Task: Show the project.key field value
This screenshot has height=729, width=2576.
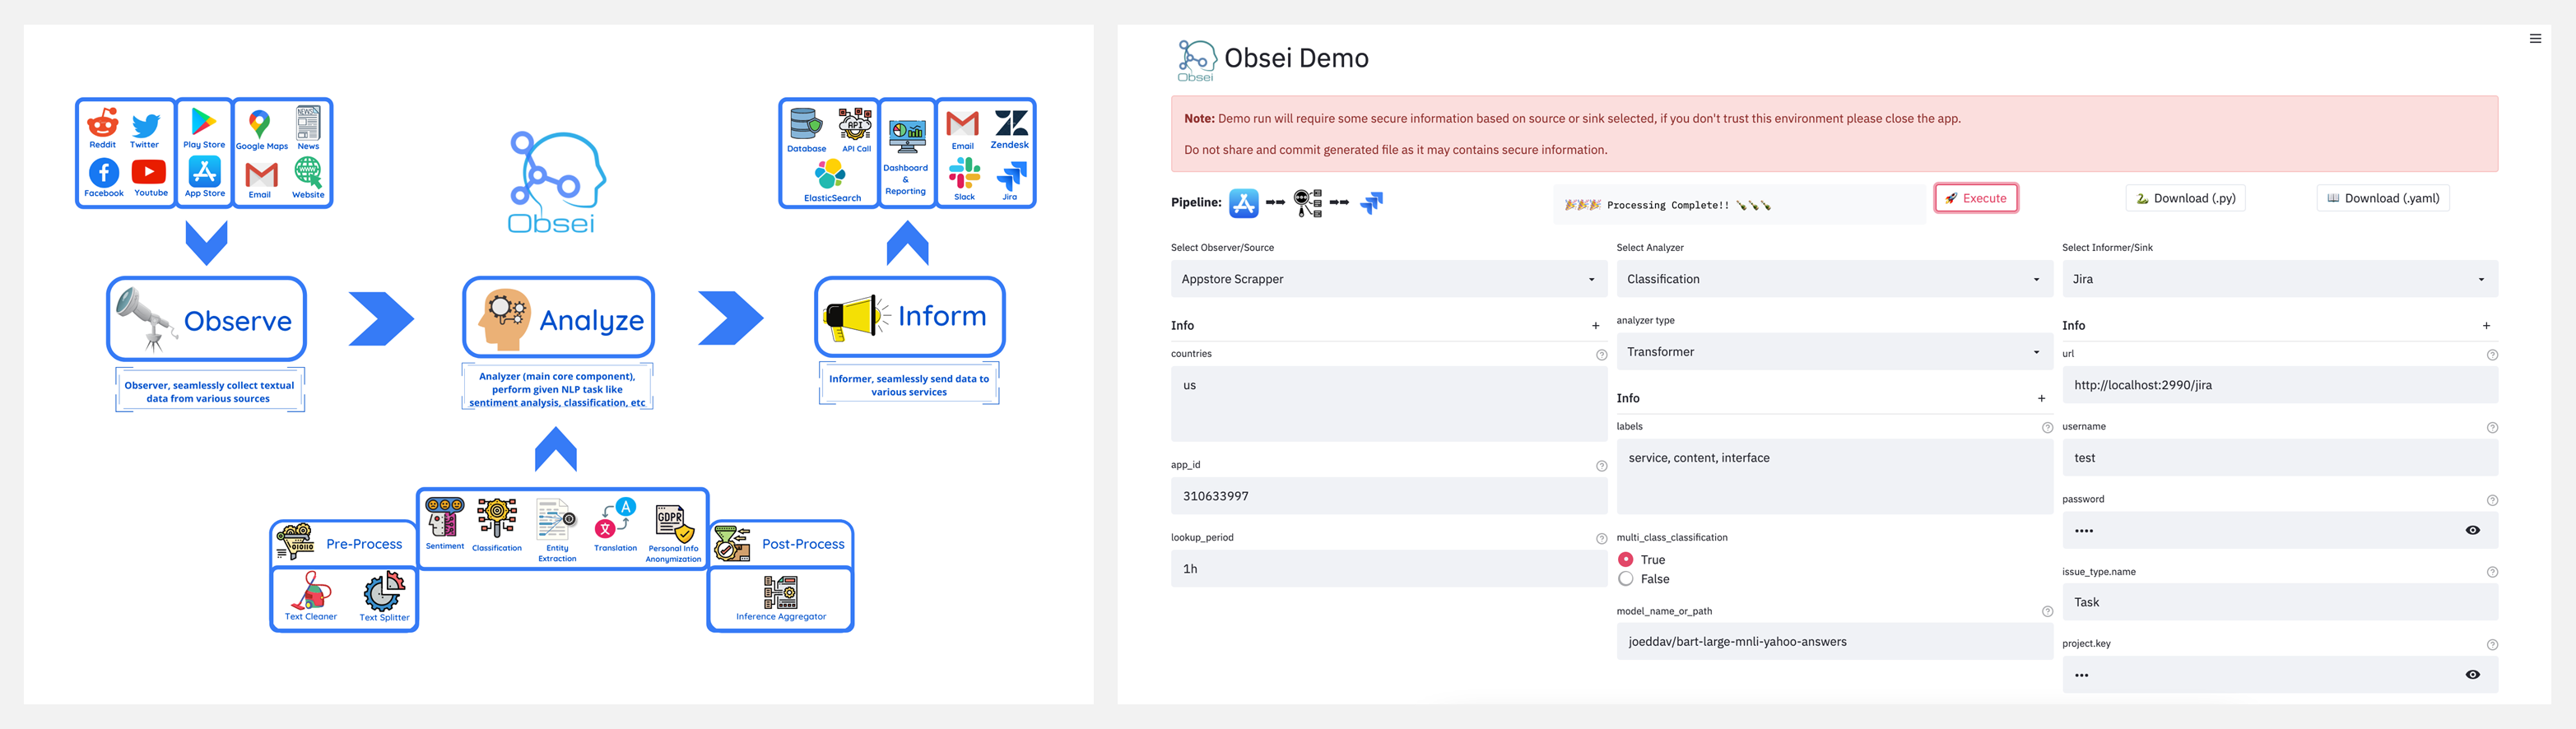Action: [x=2472, y=675]
